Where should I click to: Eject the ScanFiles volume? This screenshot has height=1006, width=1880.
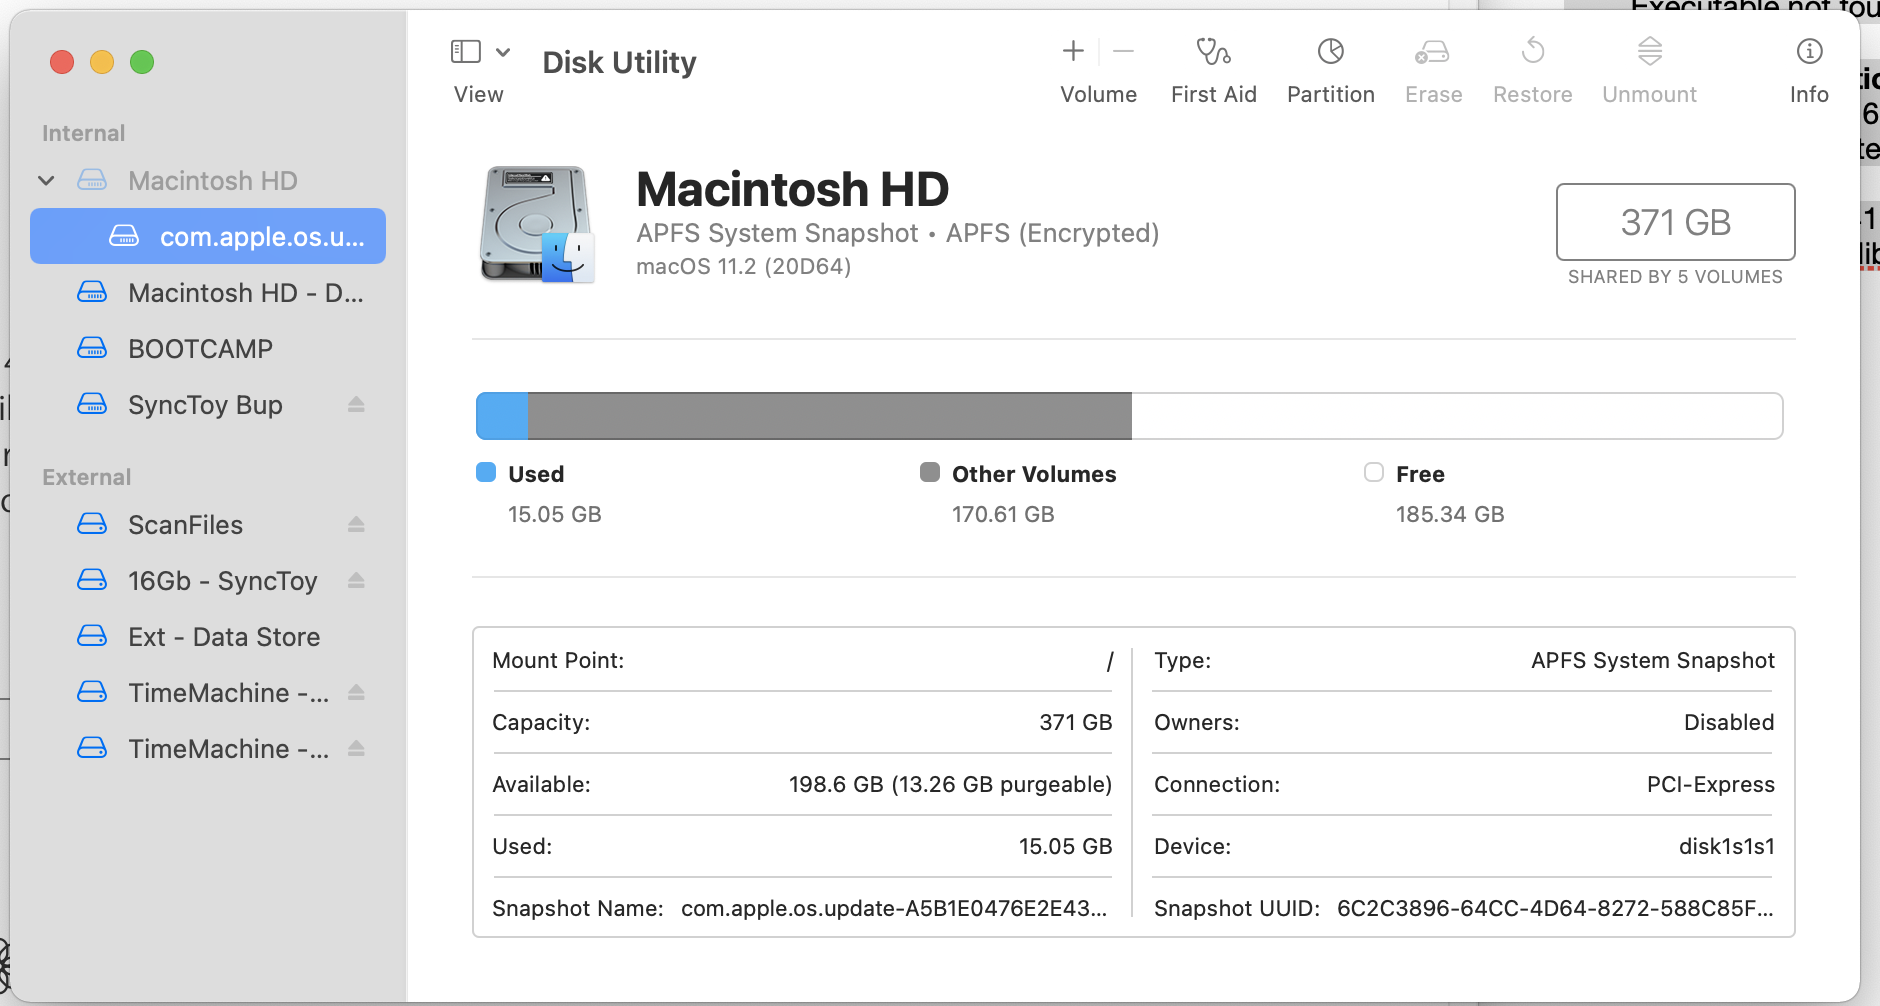[x=356, y=525]
